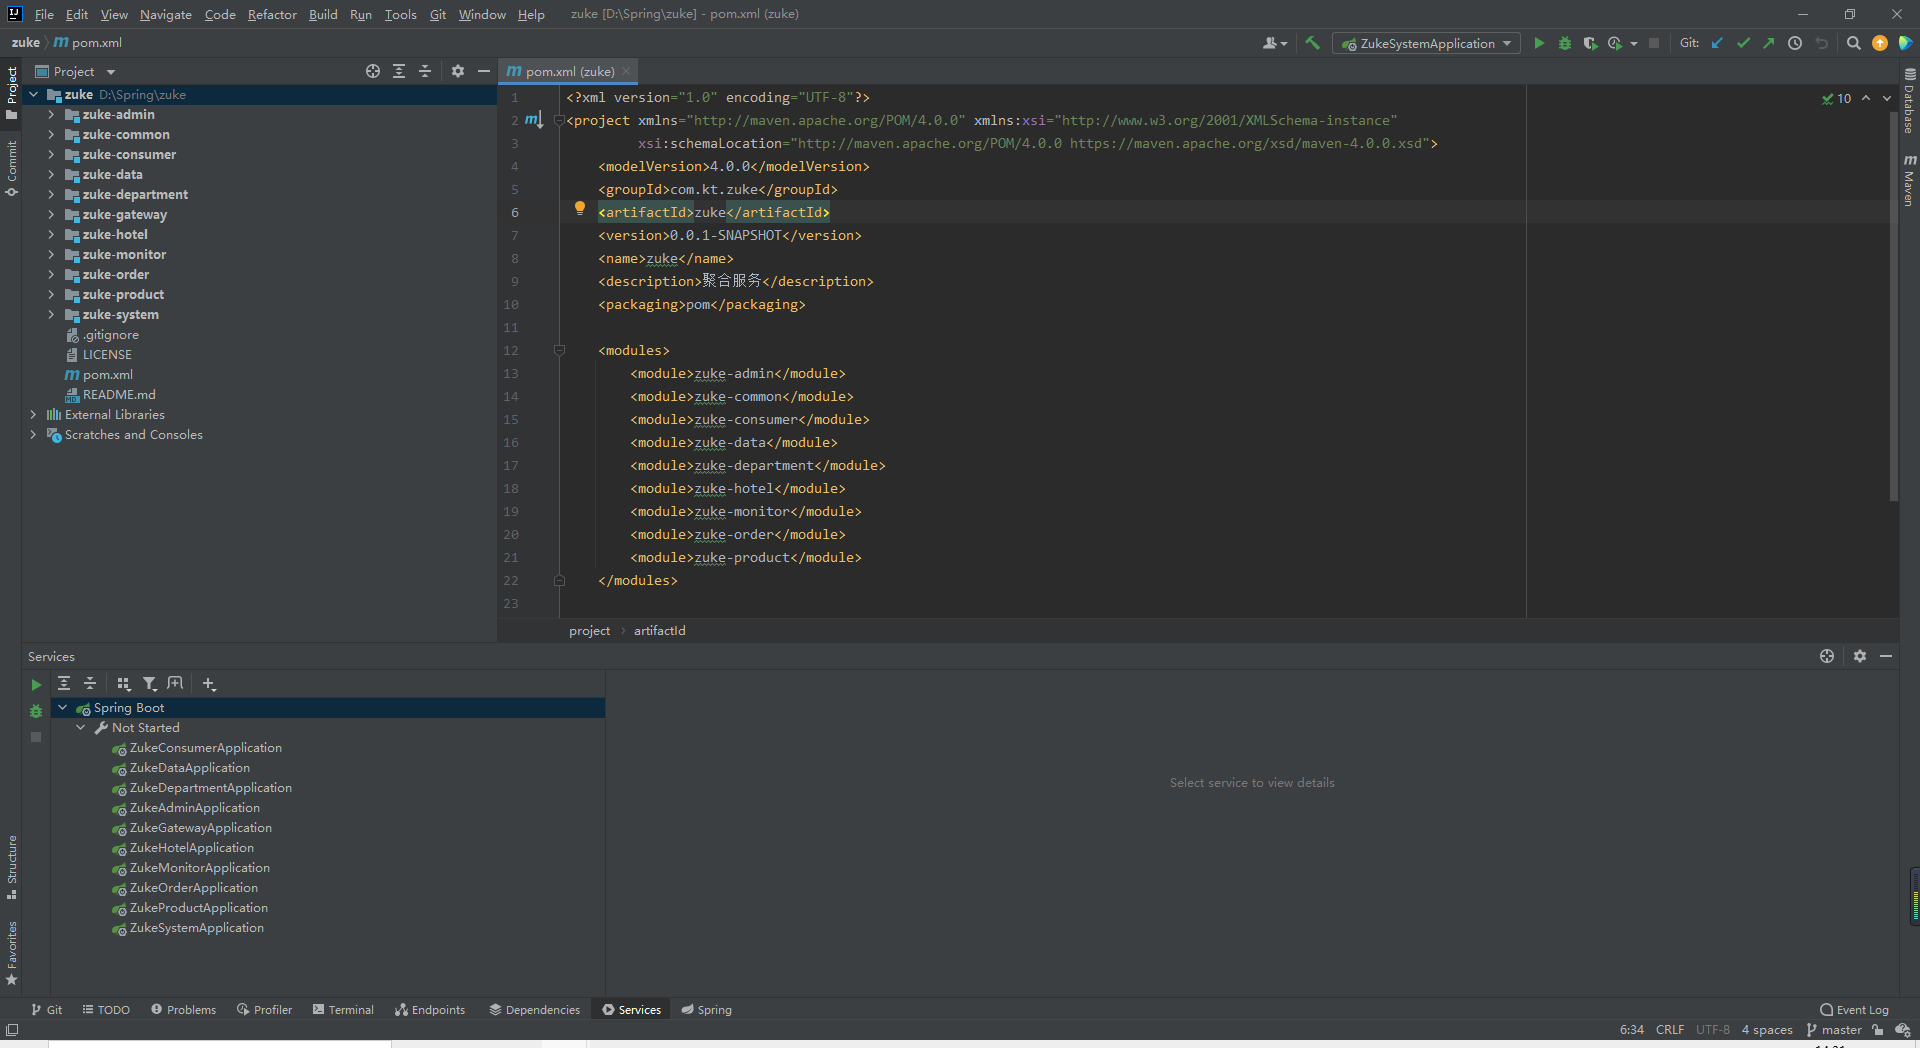Expand Scratches and Consoles node
This screenshot has width=1920, height=1048.
(33, 434)
